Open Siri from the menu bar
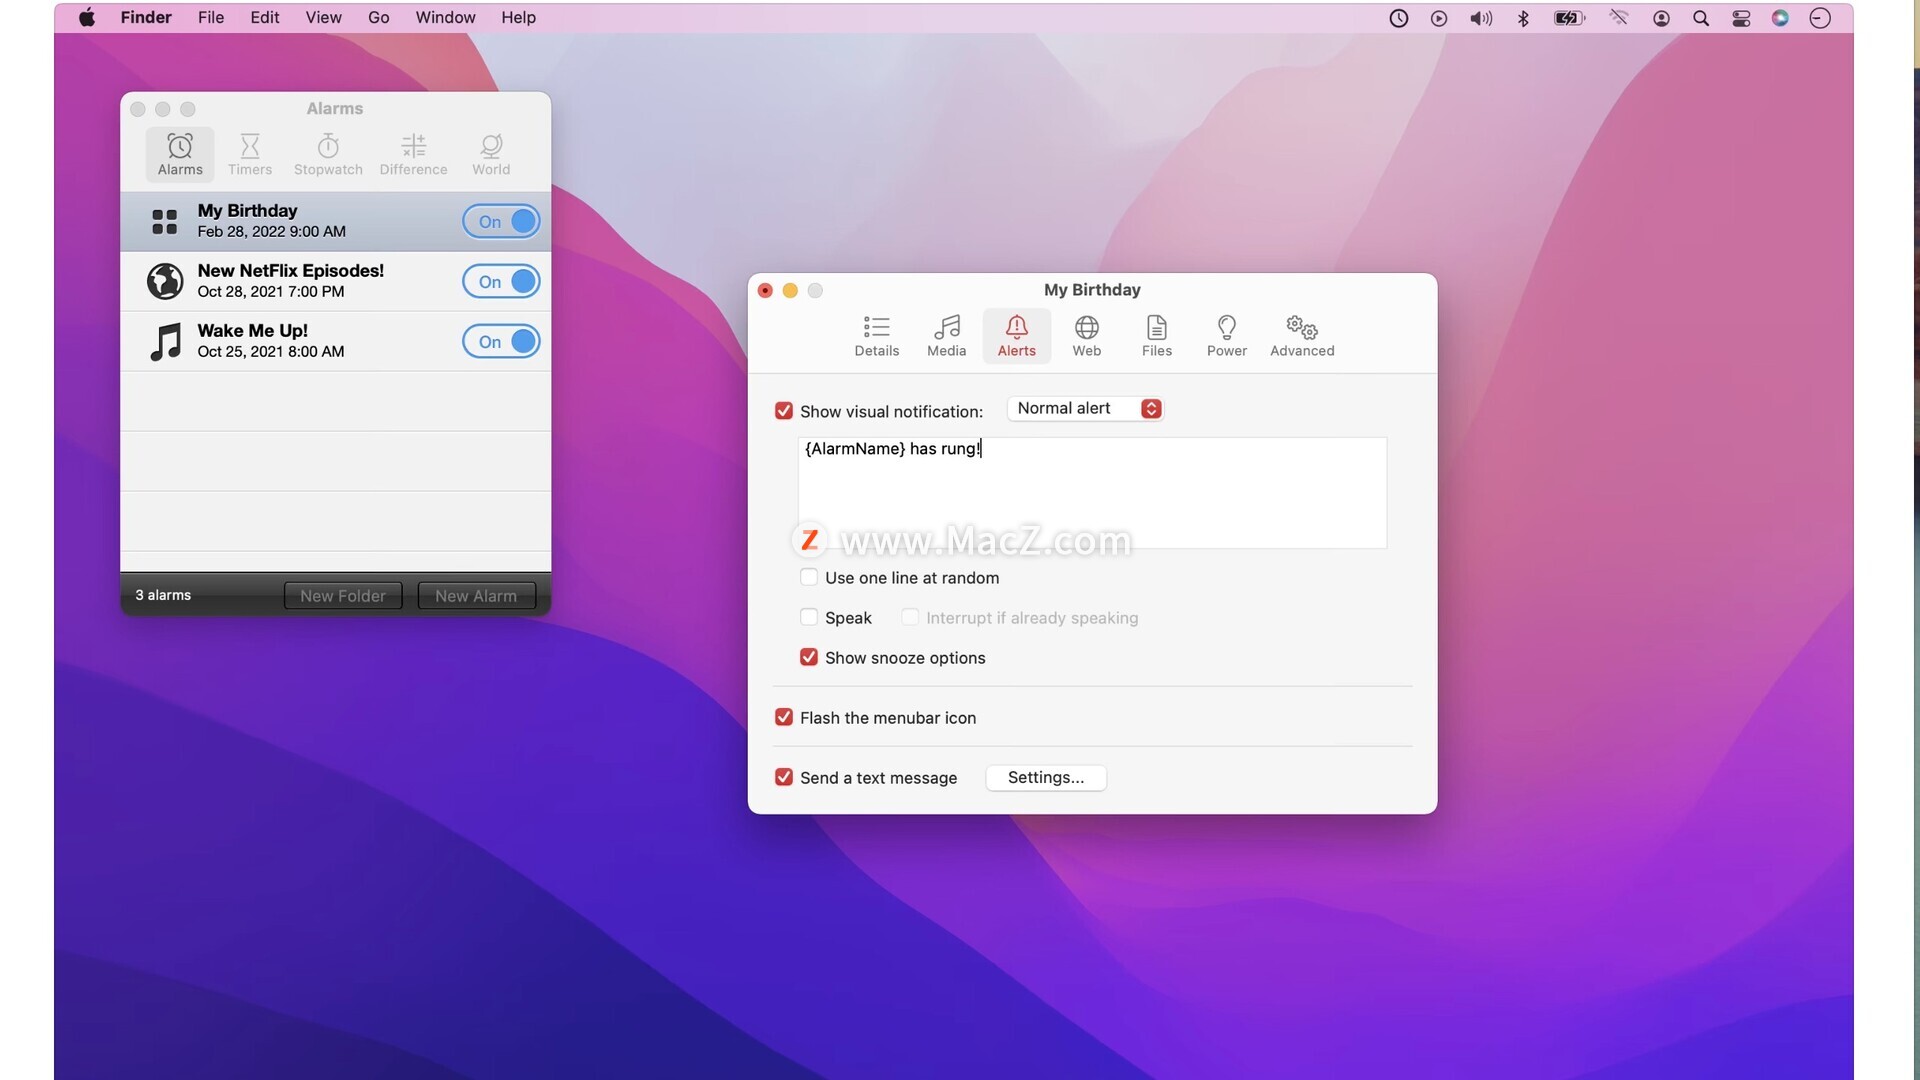This screenshot has width=1920, height=1080. [1780, 18]
